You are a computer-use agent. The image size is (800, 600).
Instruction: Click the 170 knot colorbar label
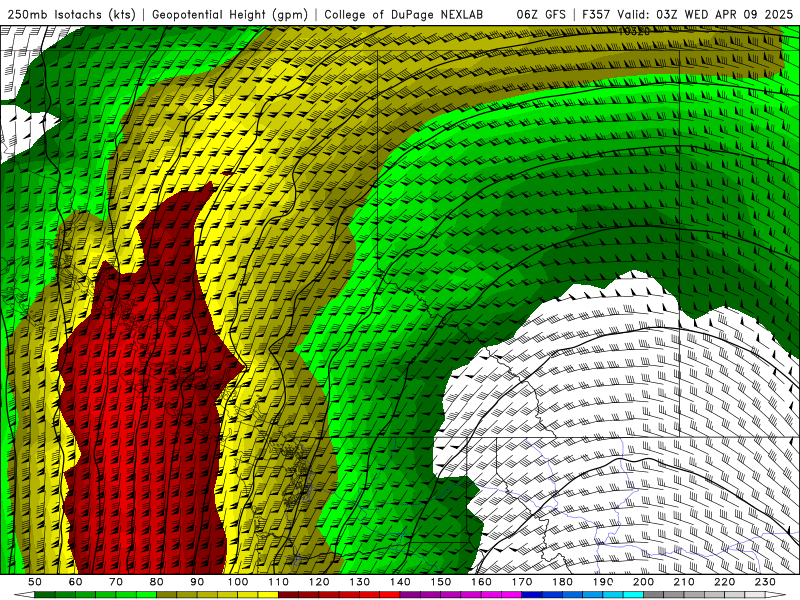click(522, 582)
